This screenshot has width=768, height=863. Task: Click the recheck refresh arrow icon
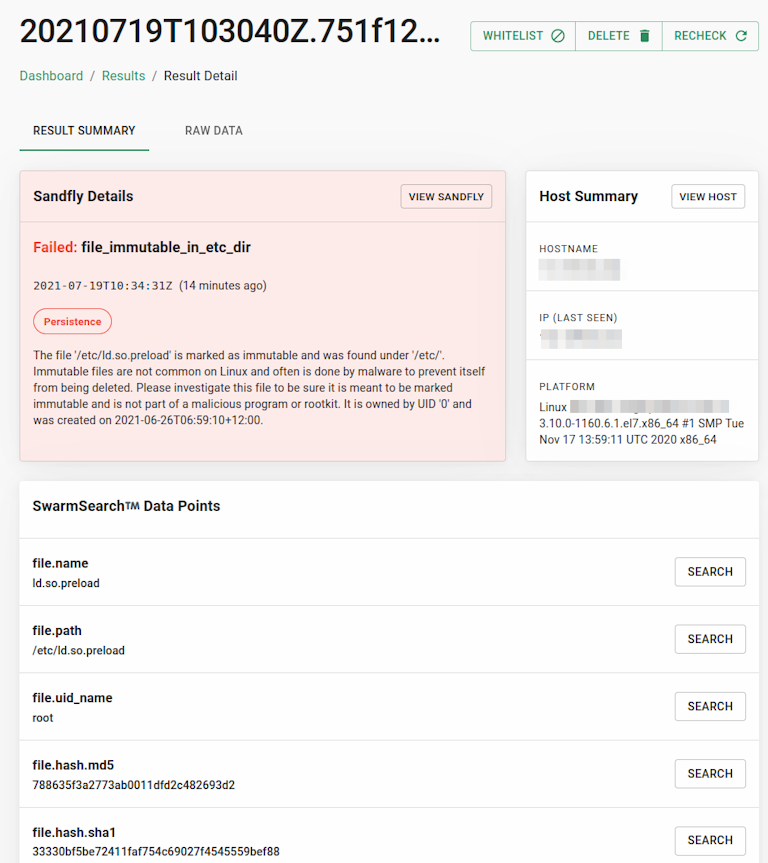point(741,36)
